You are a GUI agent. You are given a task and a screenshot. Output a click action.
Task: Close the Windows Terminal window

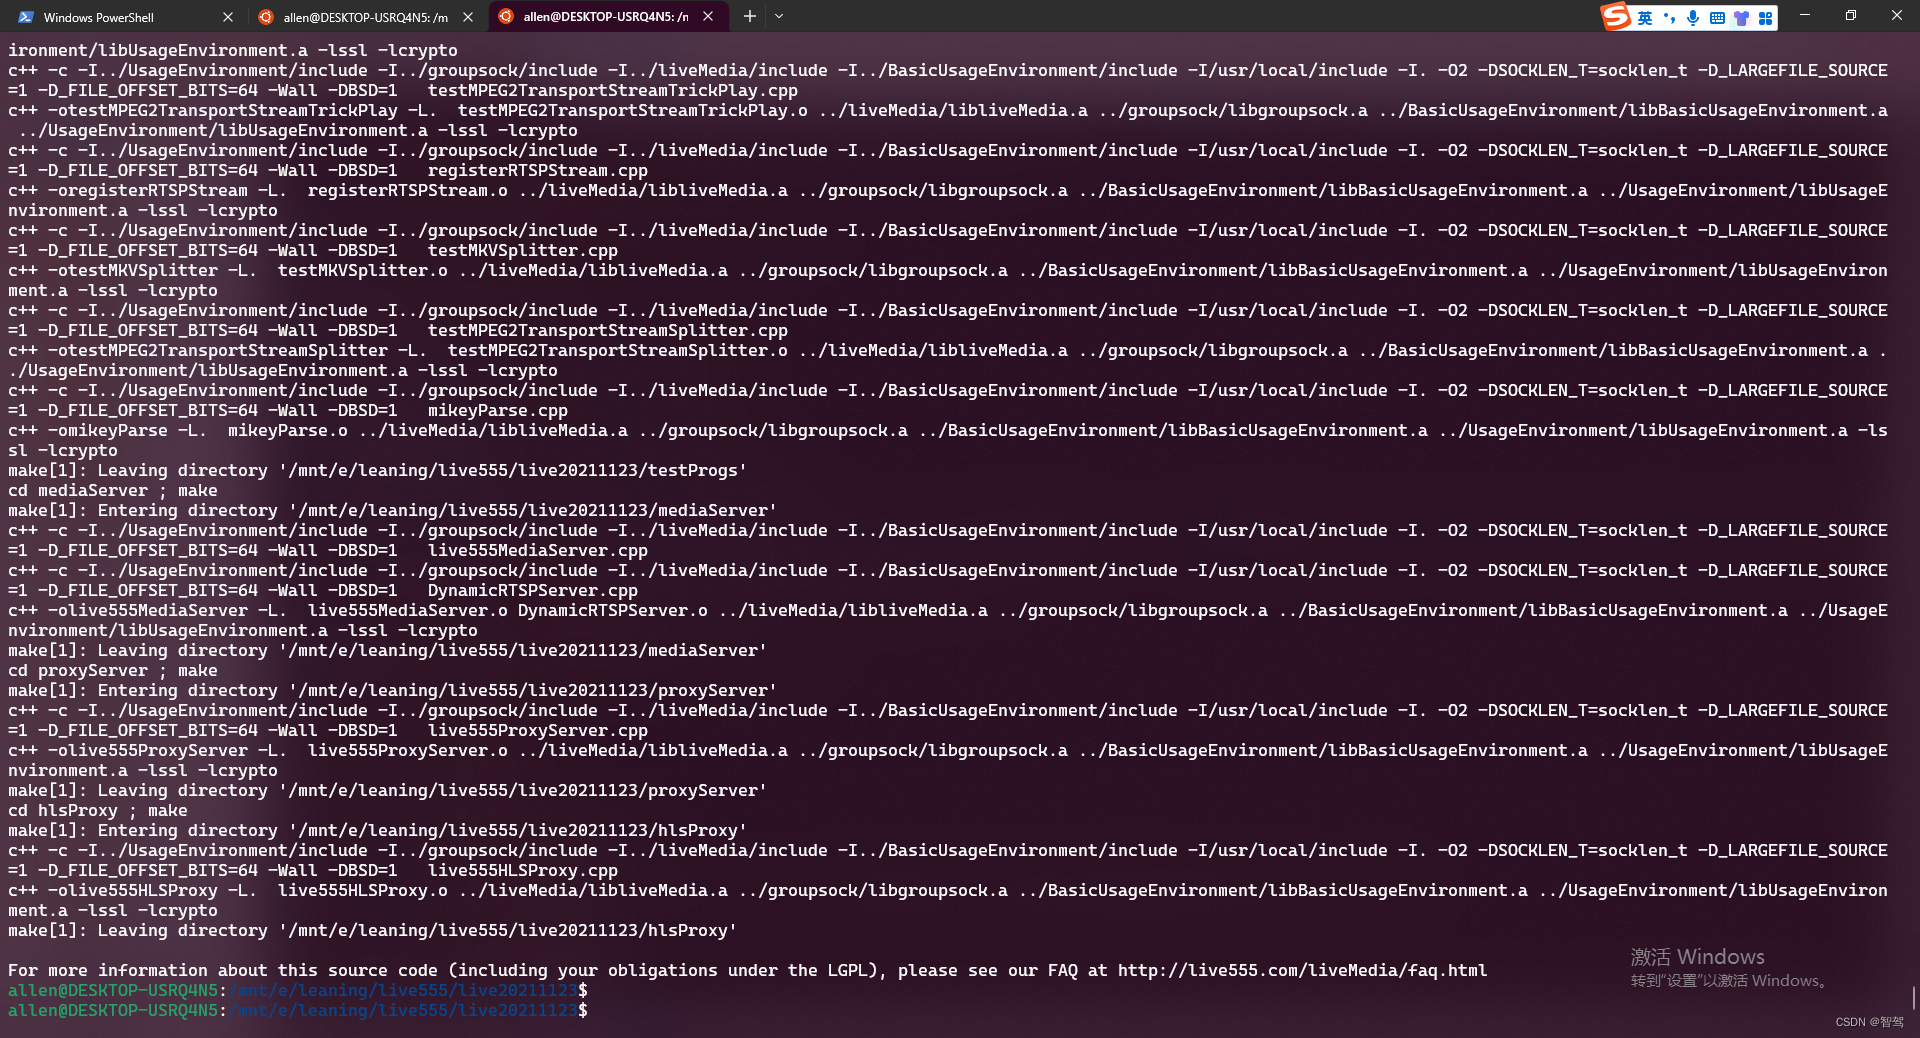(1897, 16)
